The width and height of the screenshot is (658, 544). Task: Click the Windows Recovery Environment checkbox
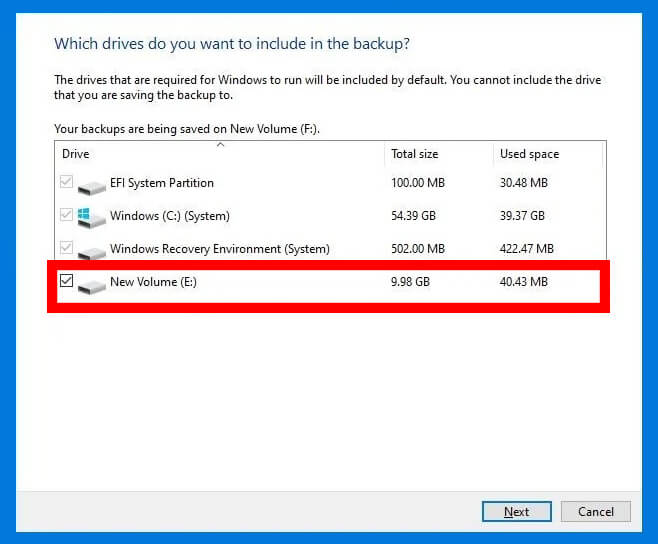click(x=66, y=247)
